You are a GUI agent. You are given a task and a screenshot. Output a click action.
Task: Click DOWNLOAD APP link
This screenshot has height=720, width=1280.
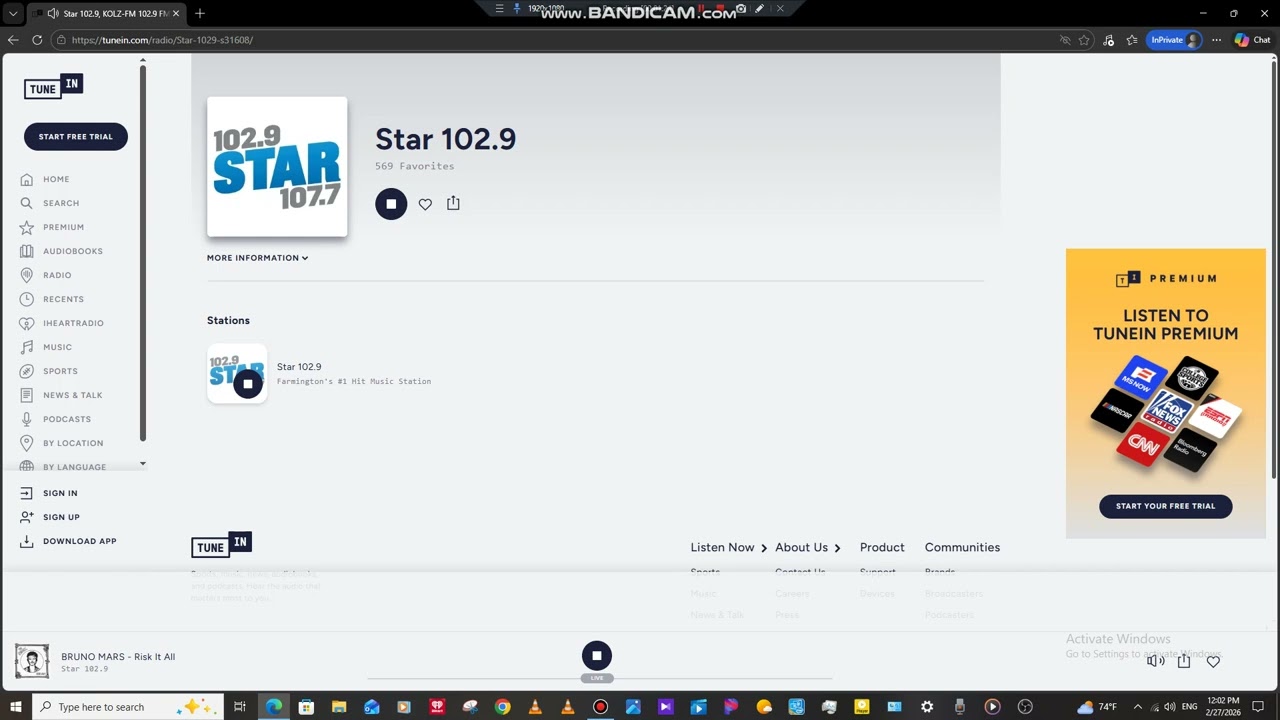(x=79, y=541)
